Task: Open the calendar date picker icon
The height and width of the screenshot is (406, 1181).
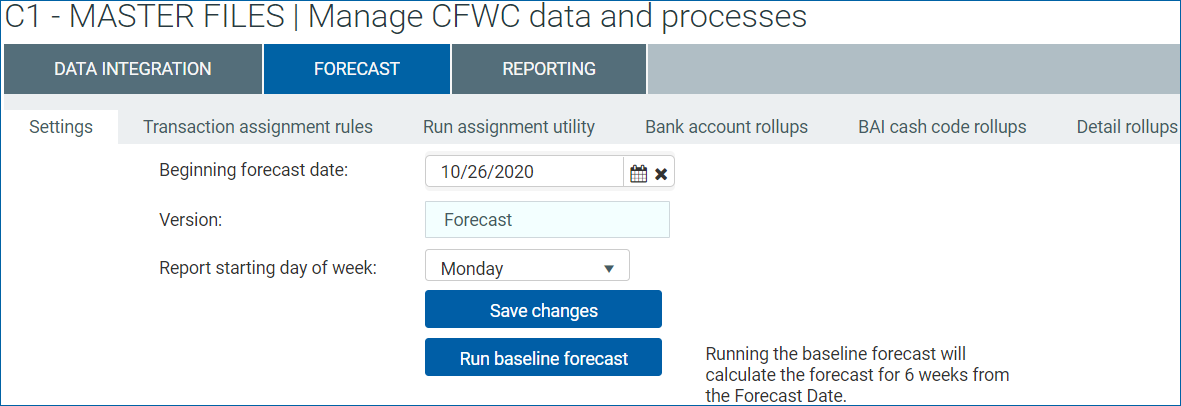Action: (638, 173)
